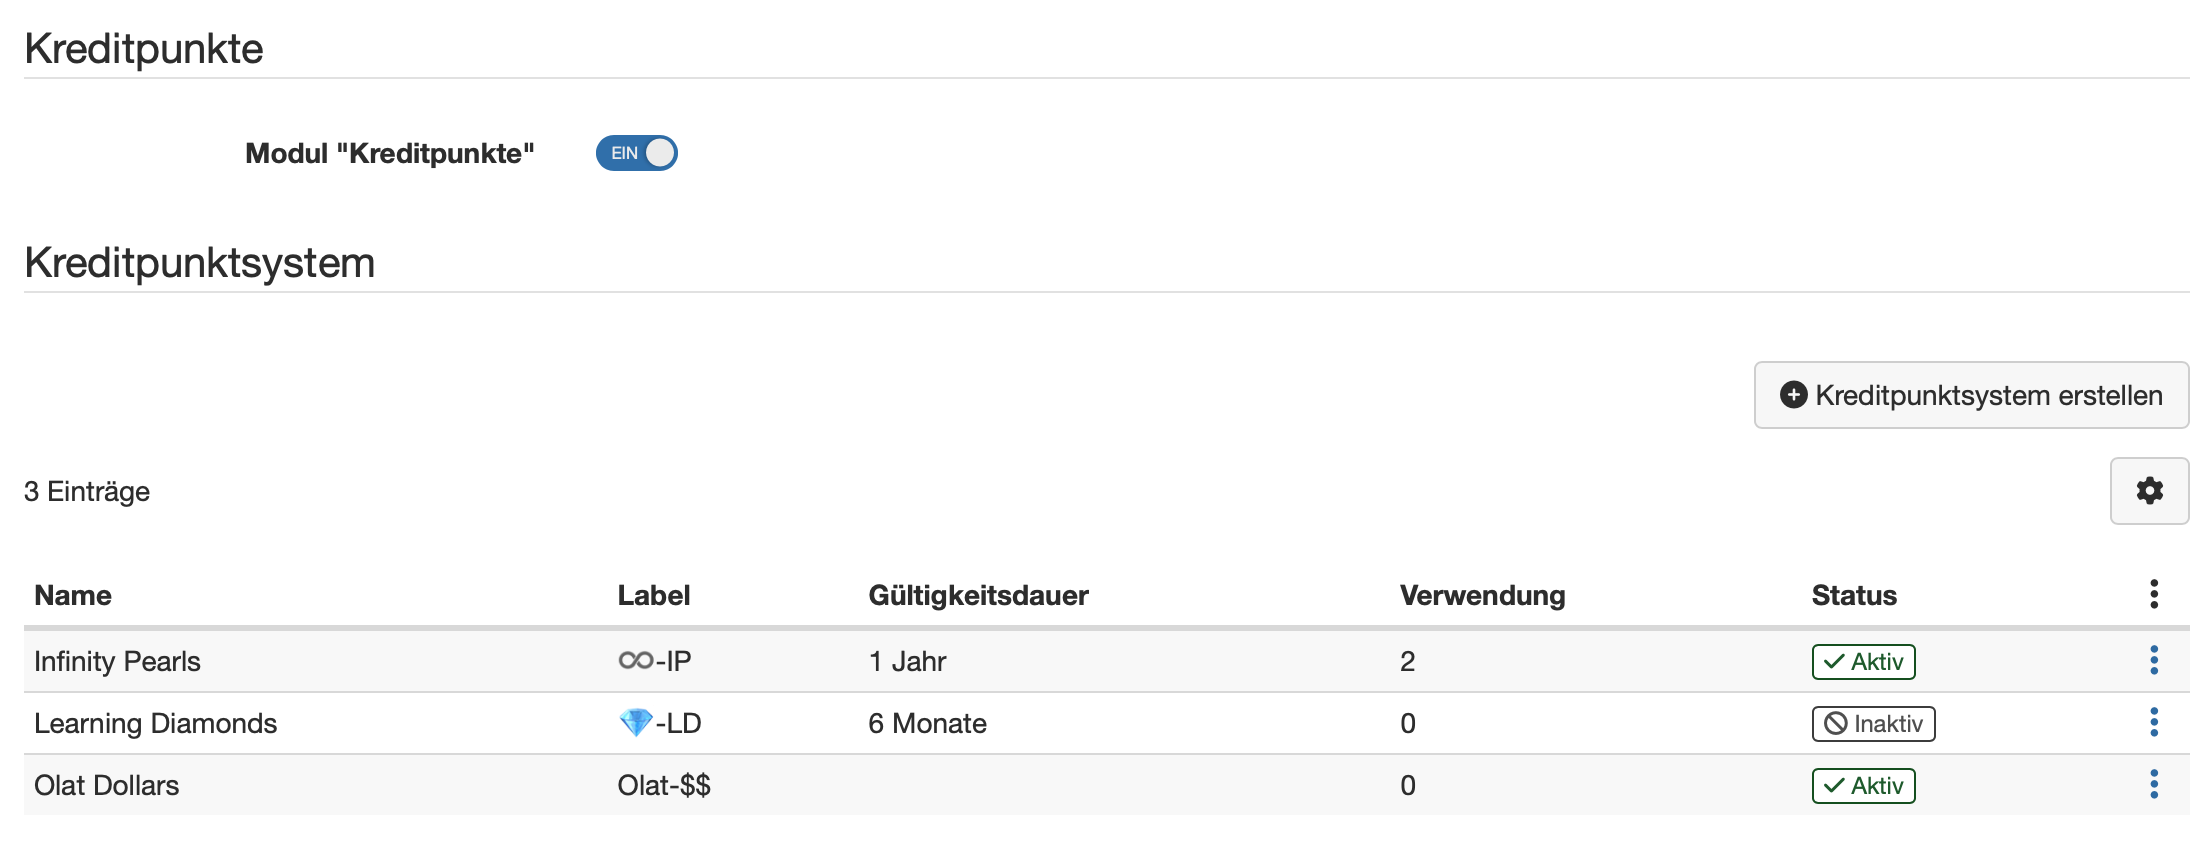
Task: Select the Infinity Pearls entry name
Action: click(x=117, y=661)
